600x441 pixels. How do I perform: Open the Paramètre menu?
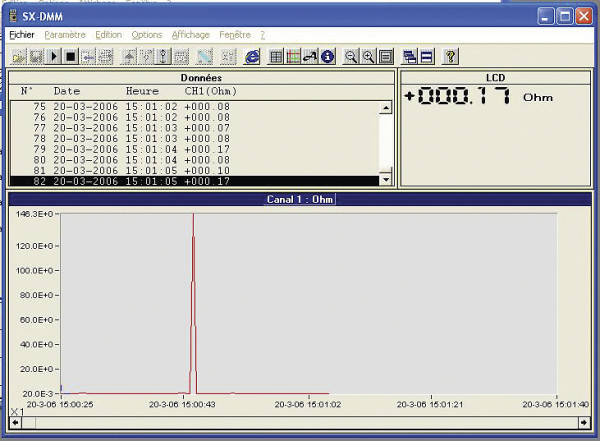[x=65, y=35]
